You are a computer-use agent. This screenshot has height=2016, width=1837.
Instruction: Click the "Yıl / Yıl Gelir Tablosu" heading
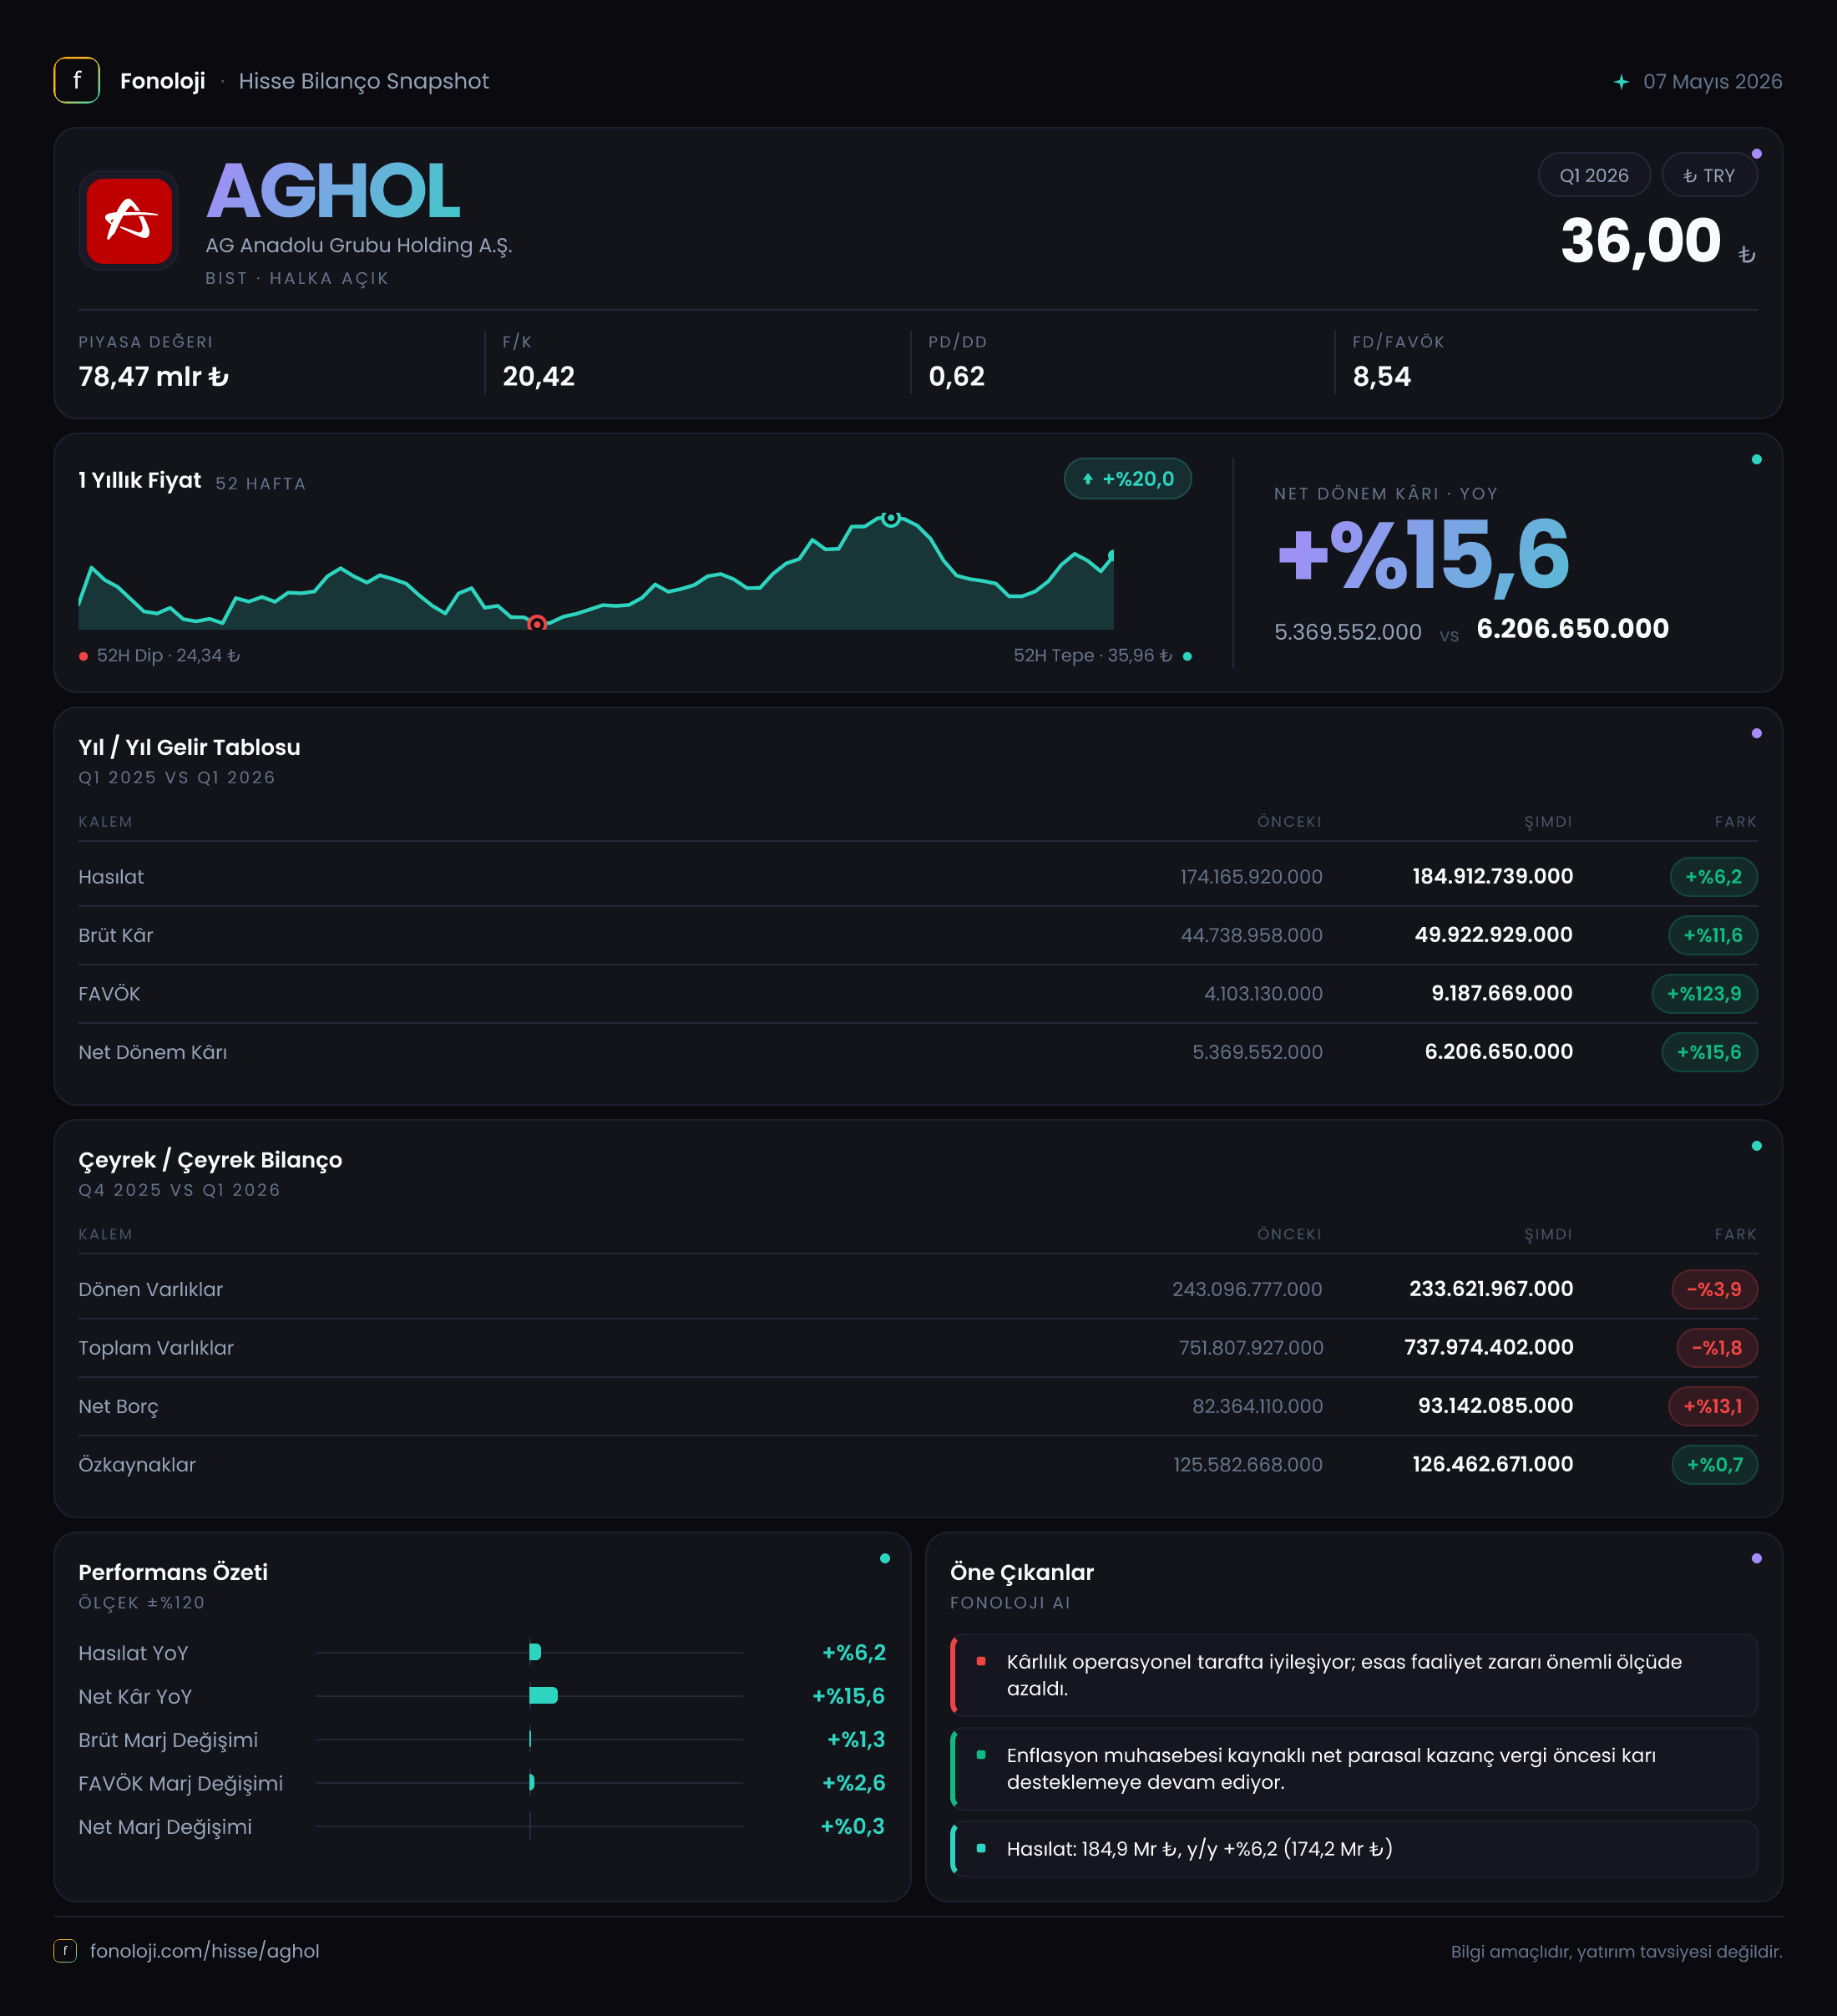(x=189, y=747)
